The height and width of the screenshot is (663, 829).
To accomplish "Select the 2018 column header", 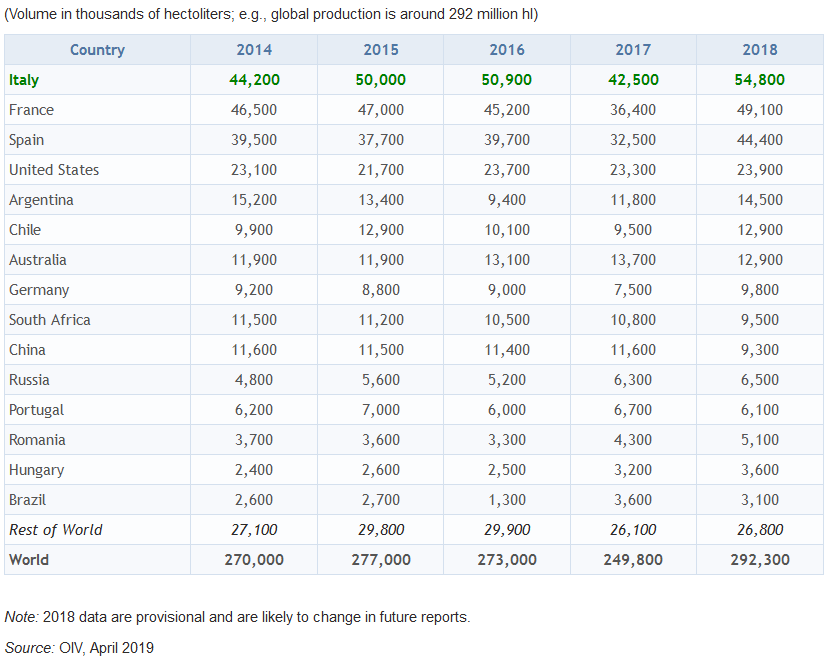I will (x=760, y=50).
